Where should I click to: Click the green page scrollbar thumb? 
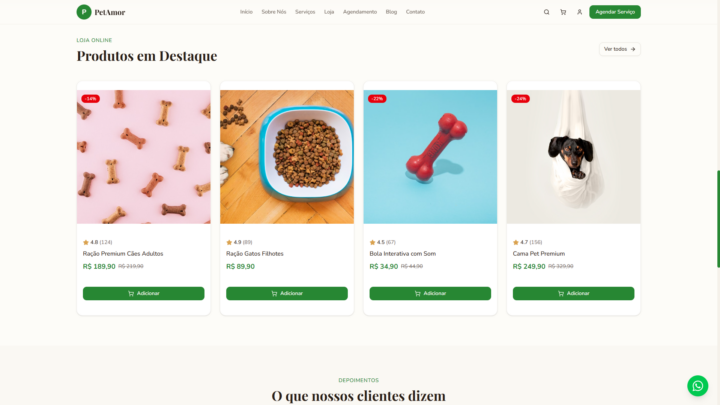[x=718, y=219]
